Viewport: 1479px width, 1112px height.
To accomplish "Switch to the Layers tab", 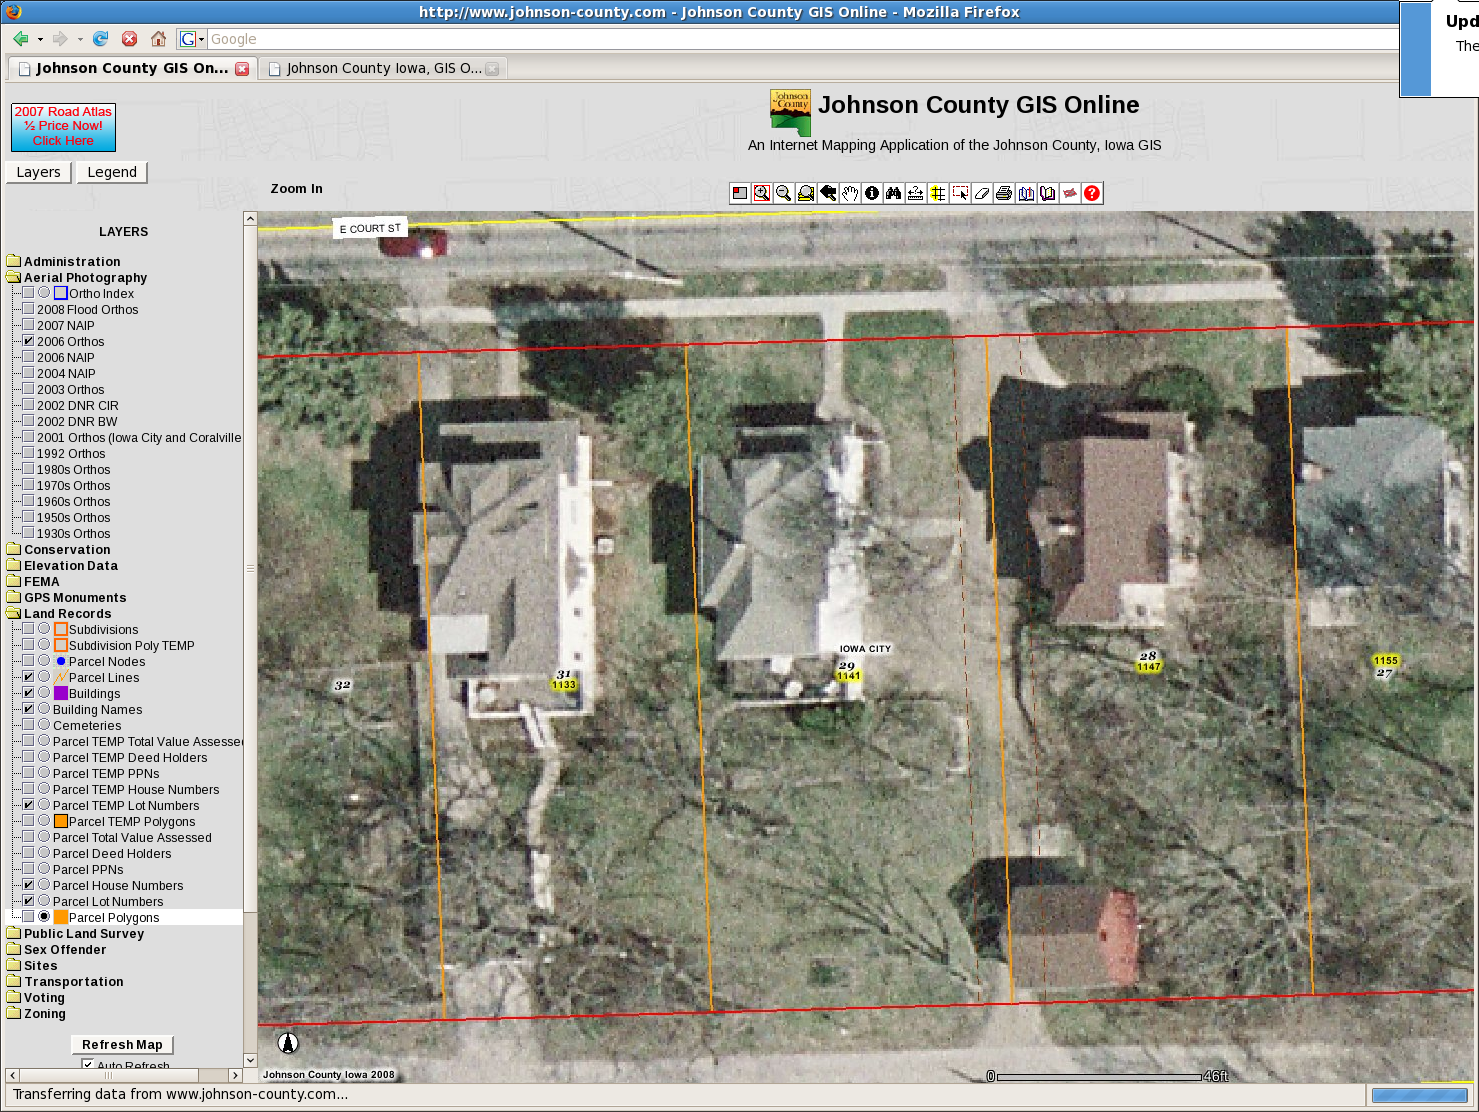I will (38, 172).
